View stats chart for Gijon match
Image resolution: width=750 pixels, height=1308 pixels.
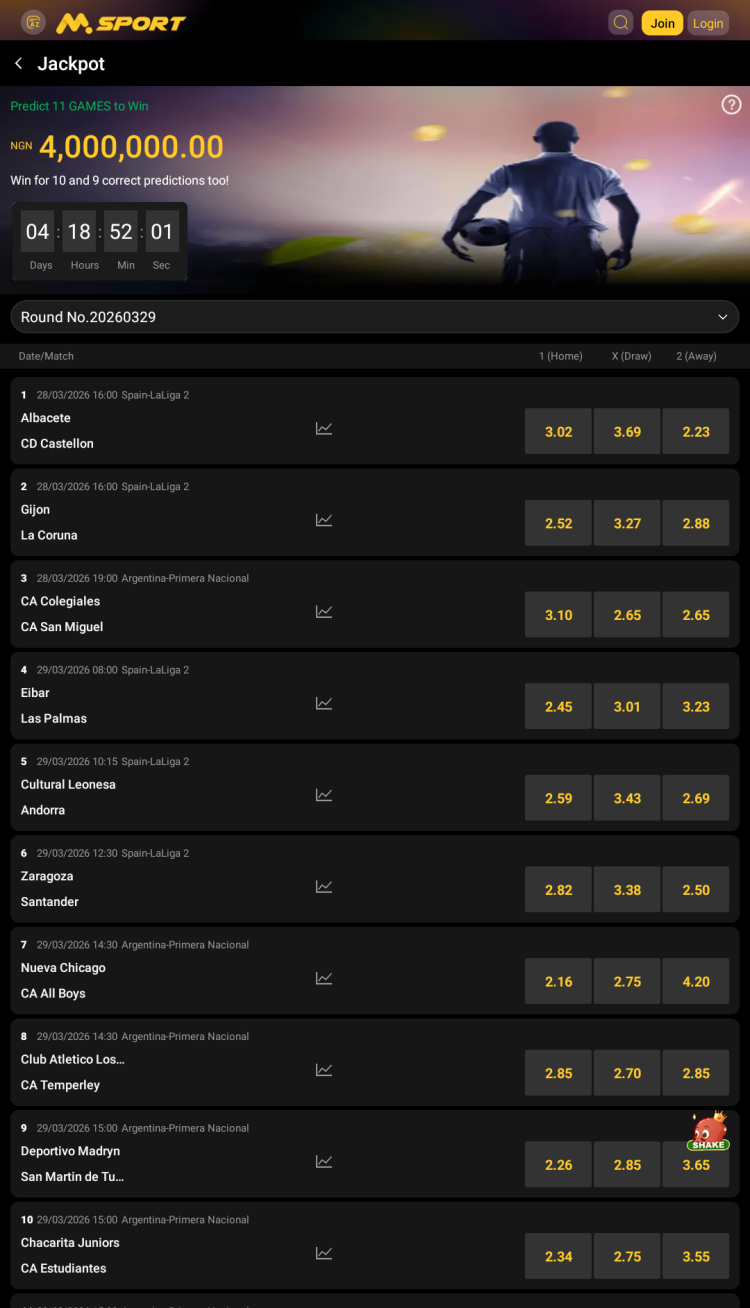point(324,520)
